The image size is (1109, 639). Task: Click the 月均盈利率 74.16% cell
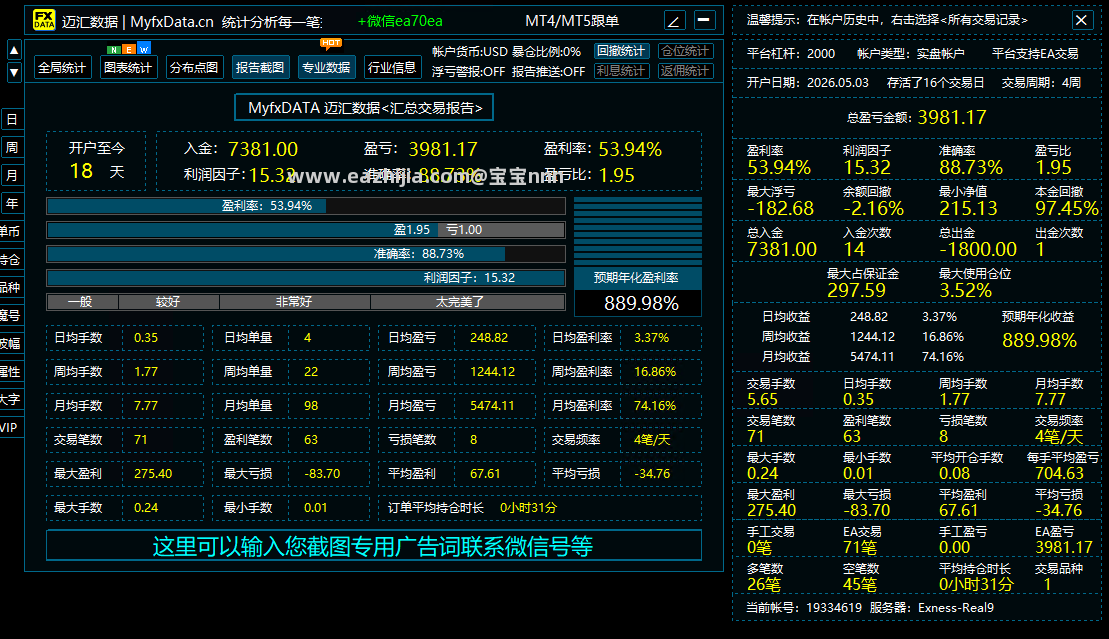pyautogui.click(x=622, y=405)
